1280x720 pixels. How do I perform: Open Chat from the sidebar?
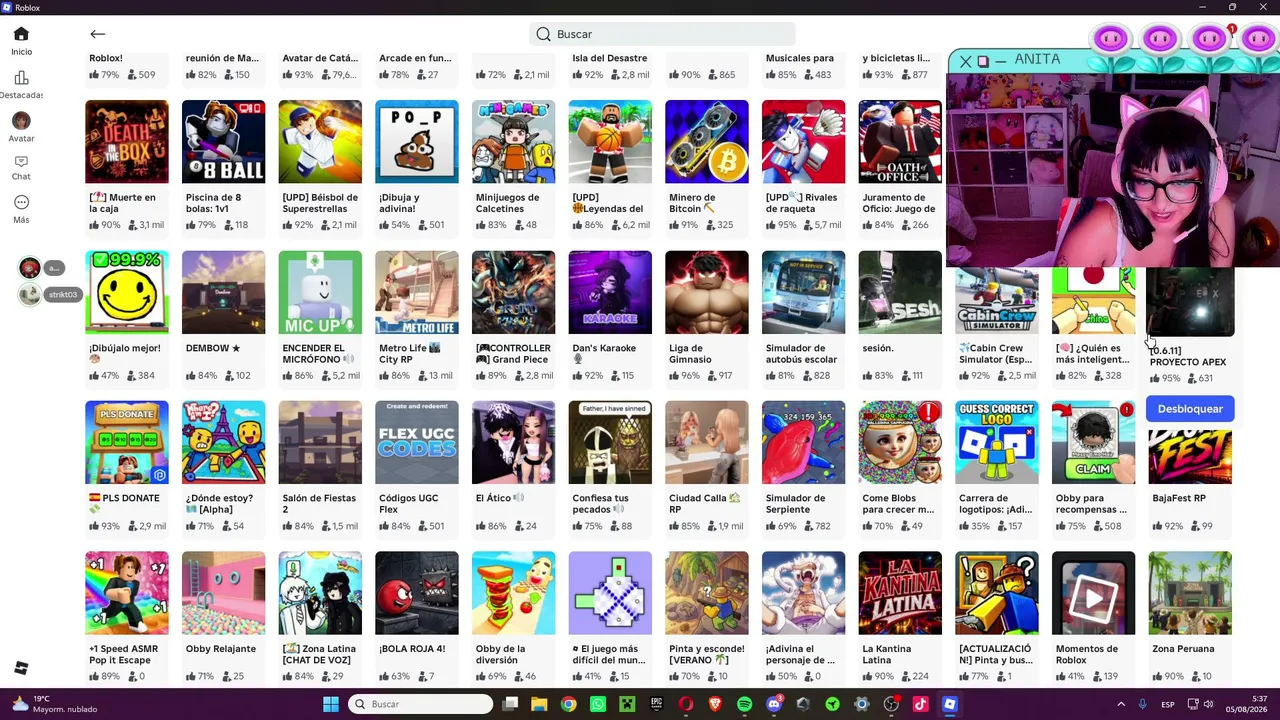pyautogui.click(x=21, y=168)
